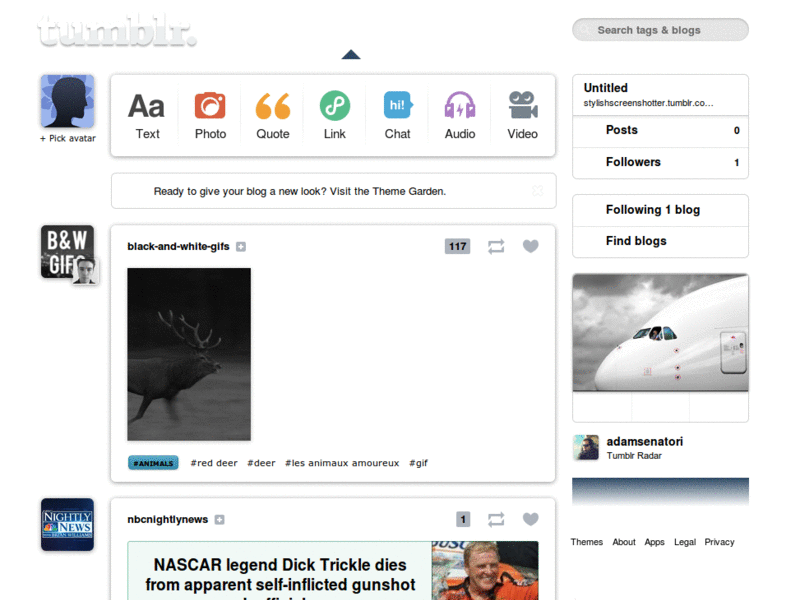The width and height of the screenshot is (800, 600).
Task: Click the Search tags & blogs field
Action: pyautogui.click(x=660, y=30)
